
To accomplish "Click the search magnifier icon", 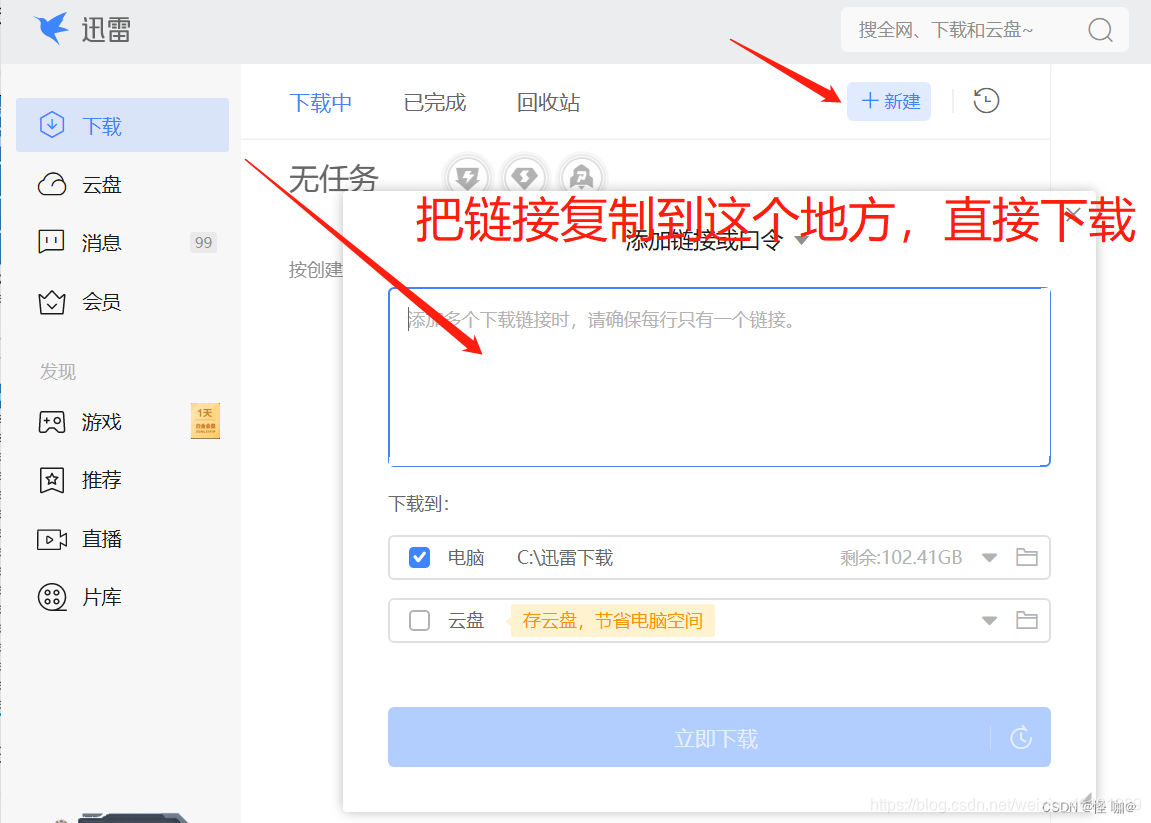I will tap(1100, 30).
